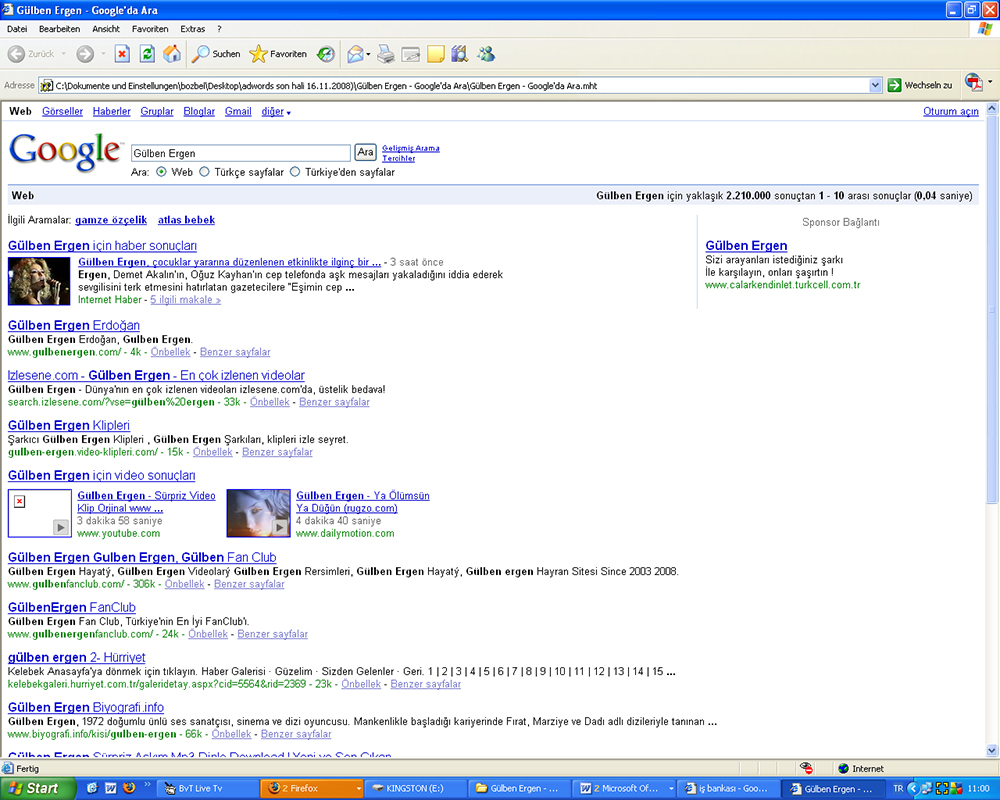Expand the 2 Microsoft Office taskbar group
1000x800 pixels.
tap(671, 789)
